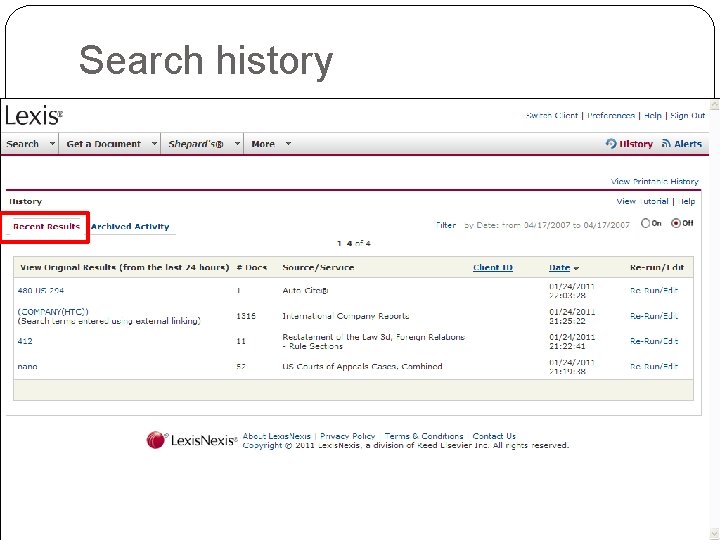Click the Alerts feed icon
Viewport: 720px width, 540px height.
(x=666, y=144)
